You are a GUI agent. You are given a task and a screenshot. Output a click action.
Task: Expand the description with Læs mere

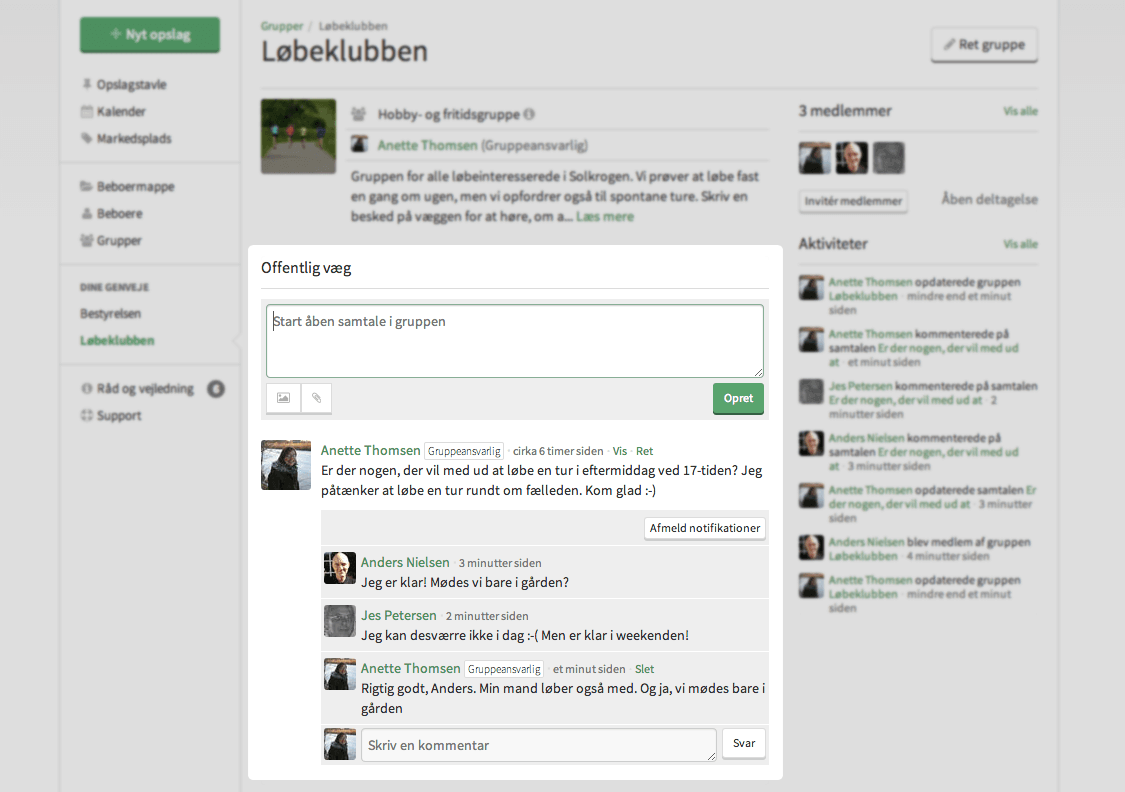[603, 216]
